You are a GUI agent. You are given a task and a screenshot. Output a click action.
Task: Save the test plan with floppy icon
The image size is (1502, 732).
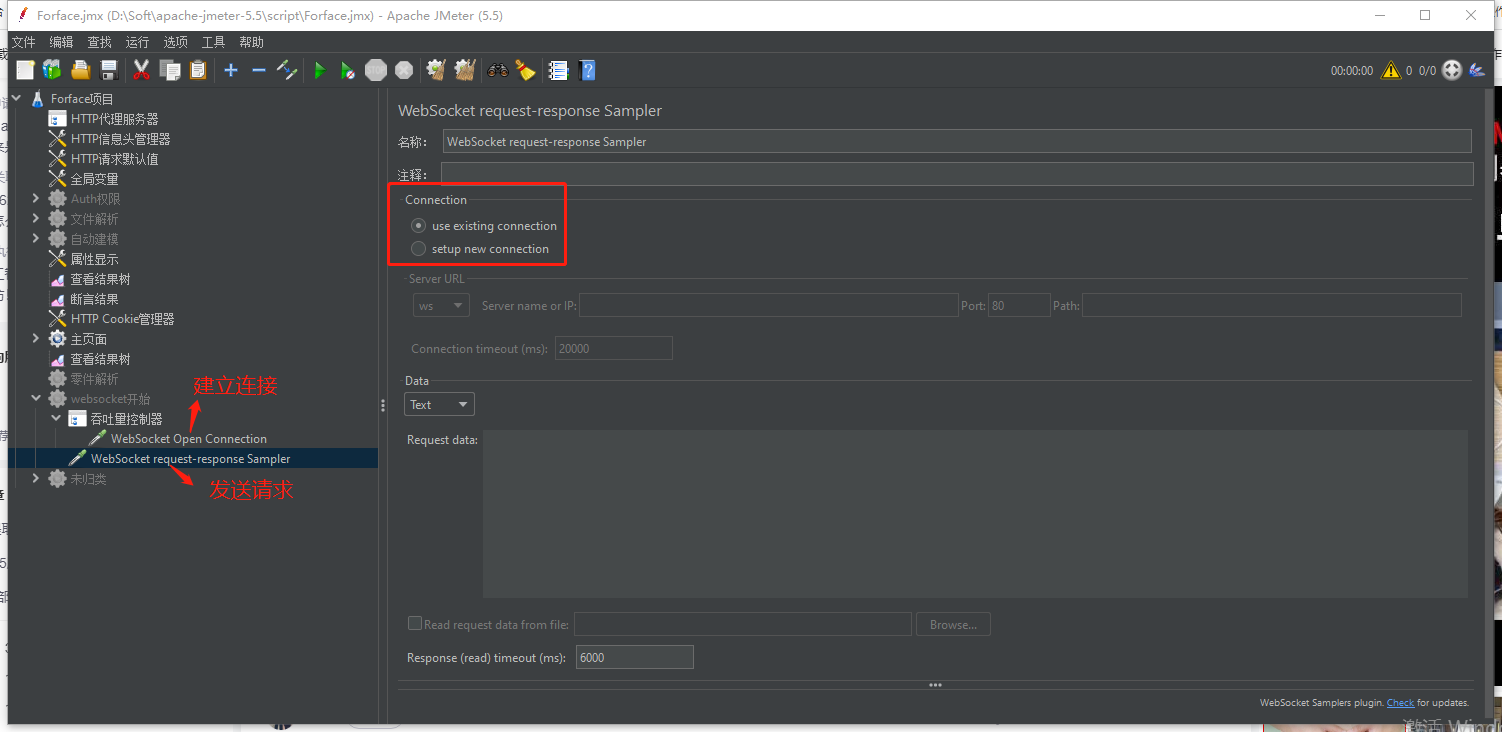[109, 70]
